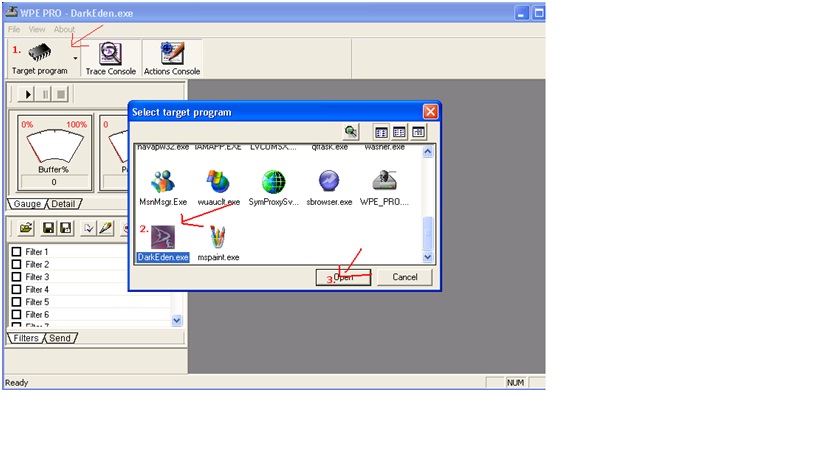Enable the Filter 2 checkbox

click(x=17, y=264)
